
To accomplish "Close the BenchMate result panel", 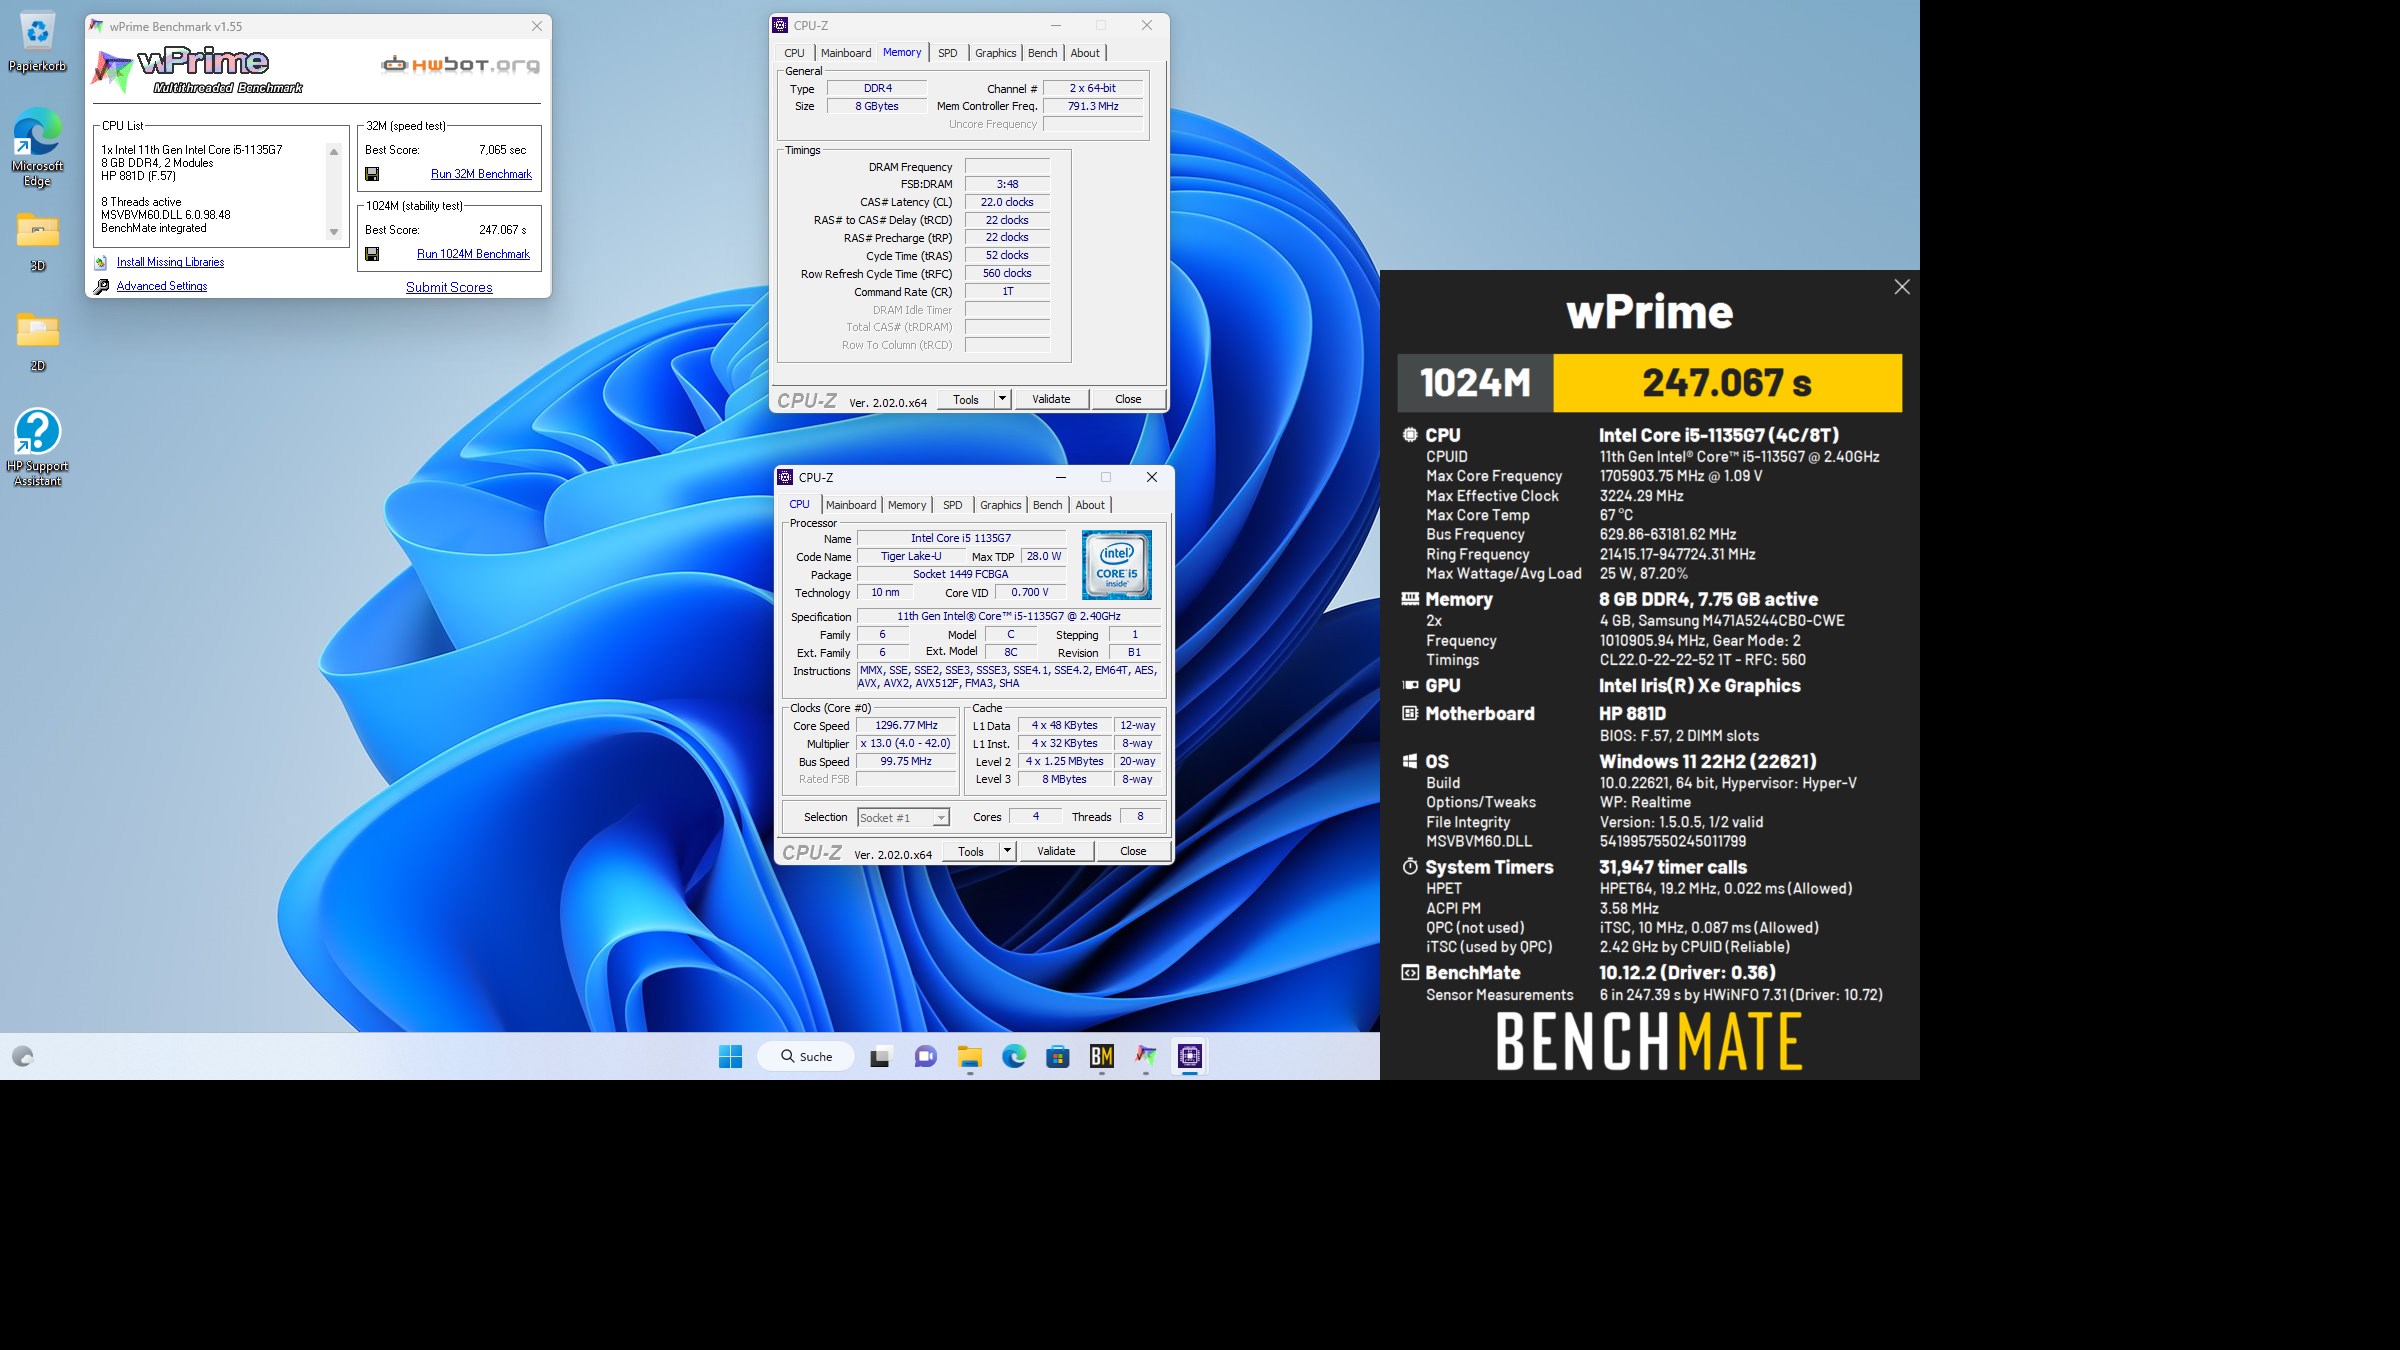I will click(1902, 287).
